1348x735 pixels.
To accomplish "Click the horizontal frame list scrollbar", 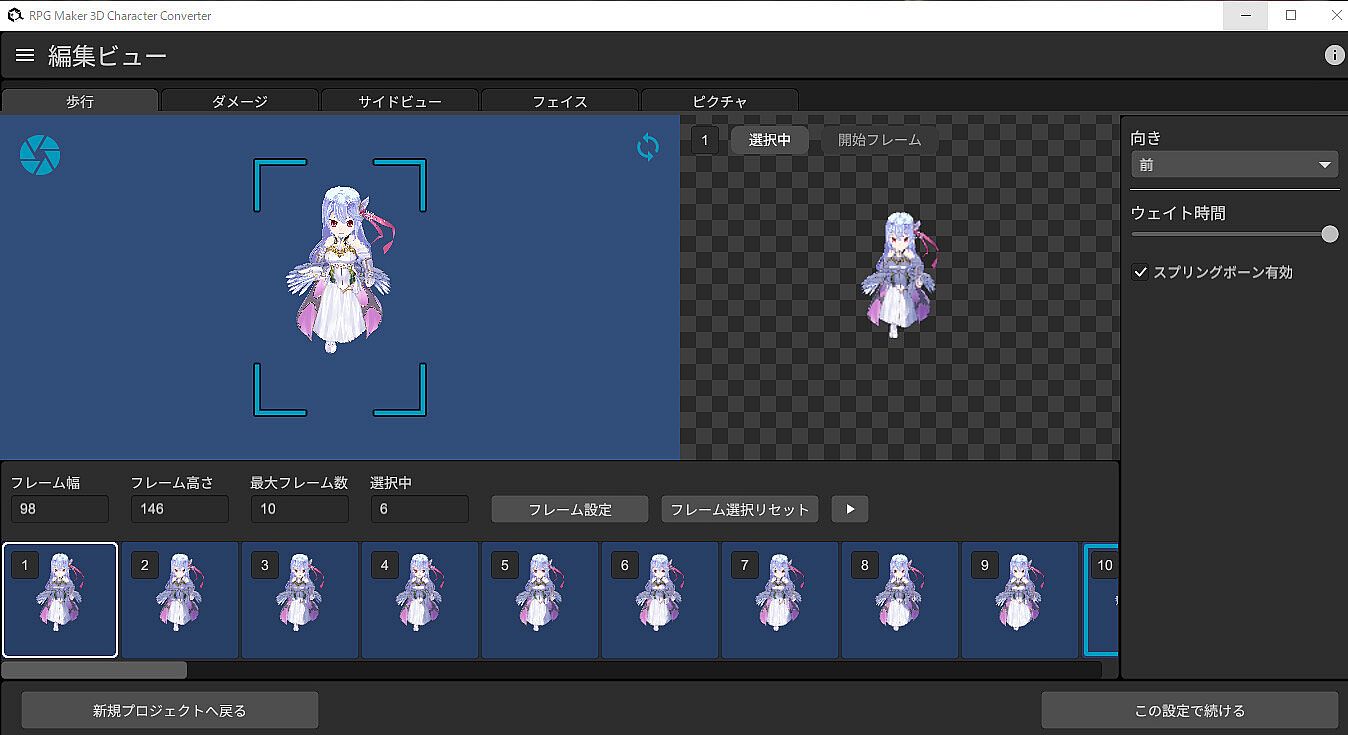I will [95, 669].
